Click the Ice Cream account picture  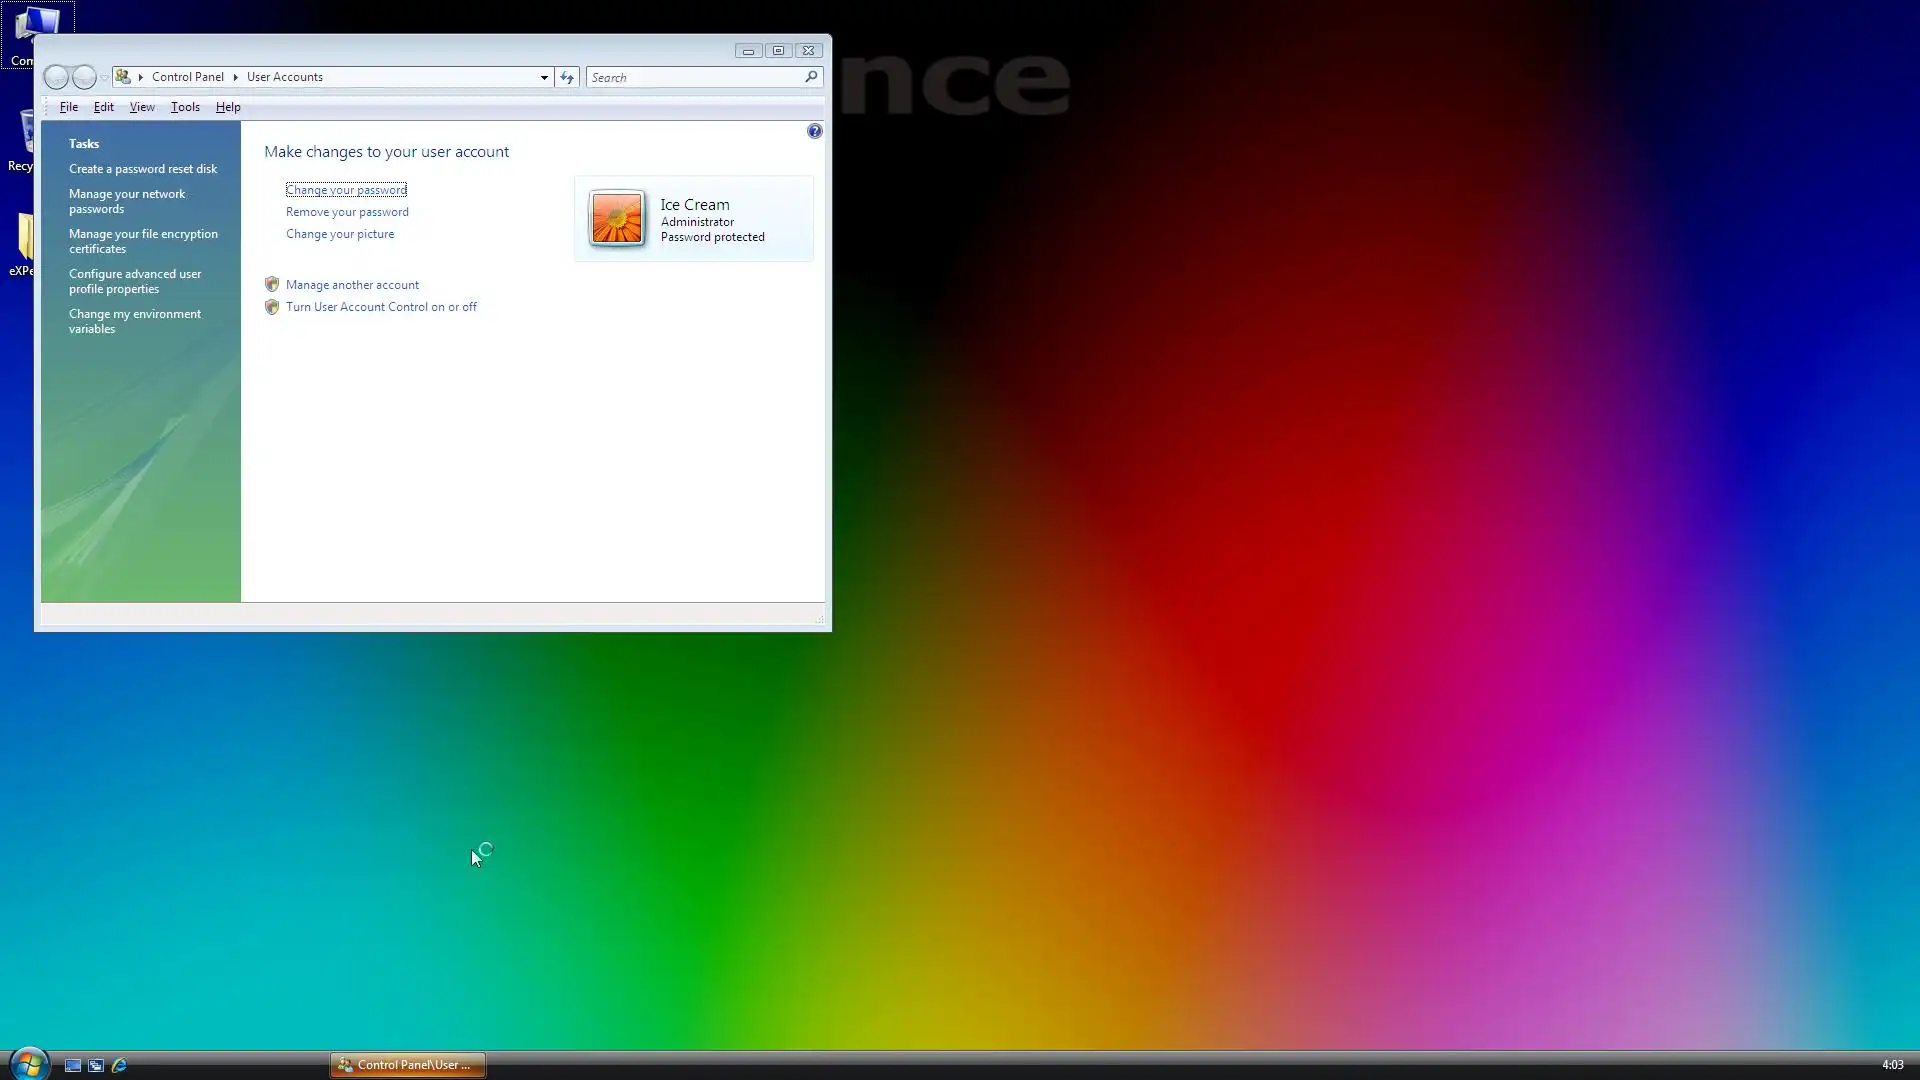pyautogui.click(x=616, y=218)
